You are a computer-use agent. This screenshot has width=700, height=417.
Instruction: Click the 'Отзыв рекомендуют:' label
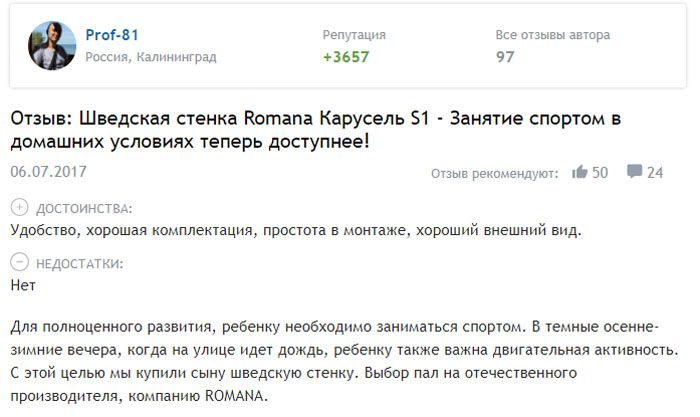tap(494, 173)
